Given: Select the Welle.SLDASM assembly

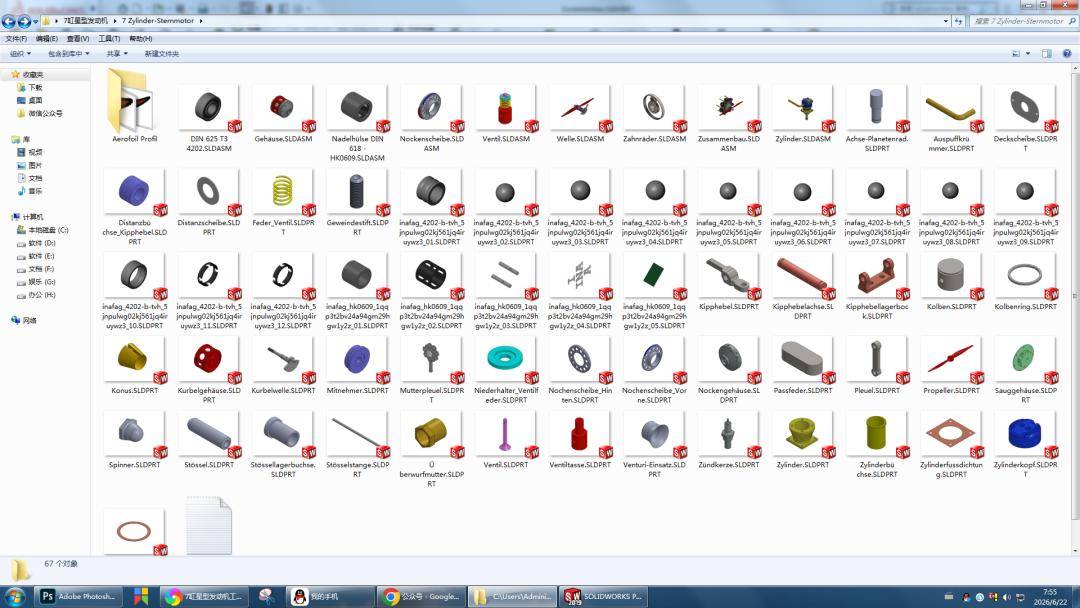Looking at the screenshot, I should [x=580, y=113].
